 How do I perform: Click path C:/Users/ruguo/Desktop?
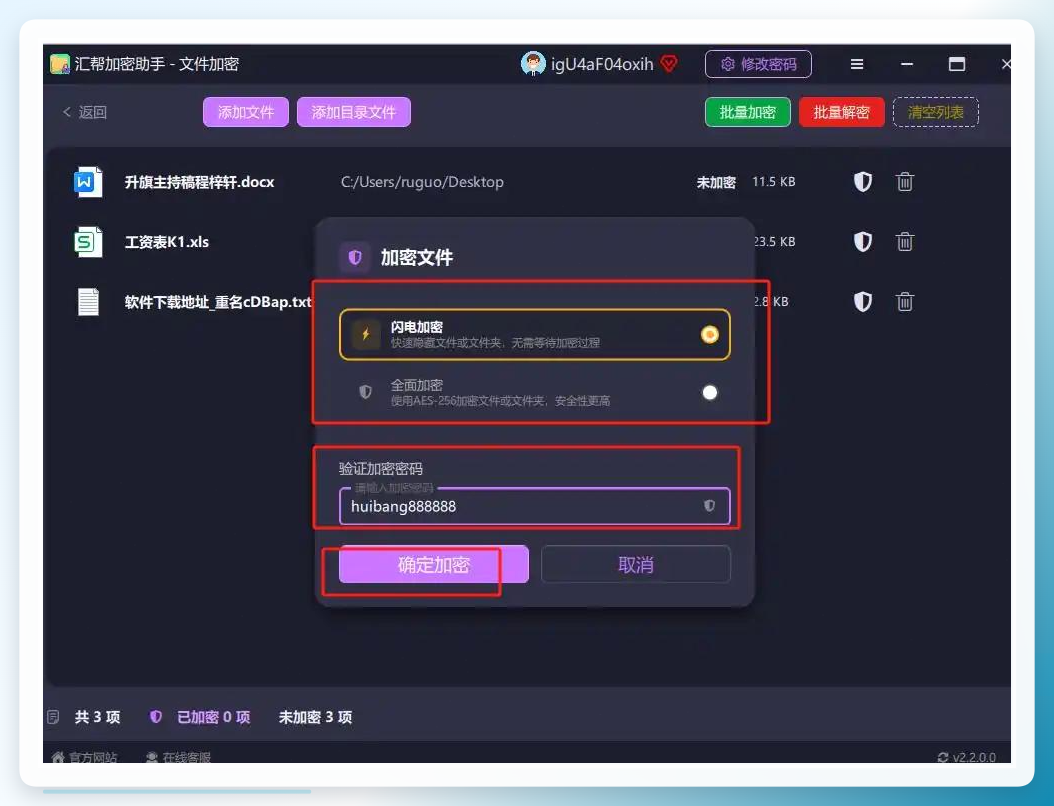click(x=422, y=182)
